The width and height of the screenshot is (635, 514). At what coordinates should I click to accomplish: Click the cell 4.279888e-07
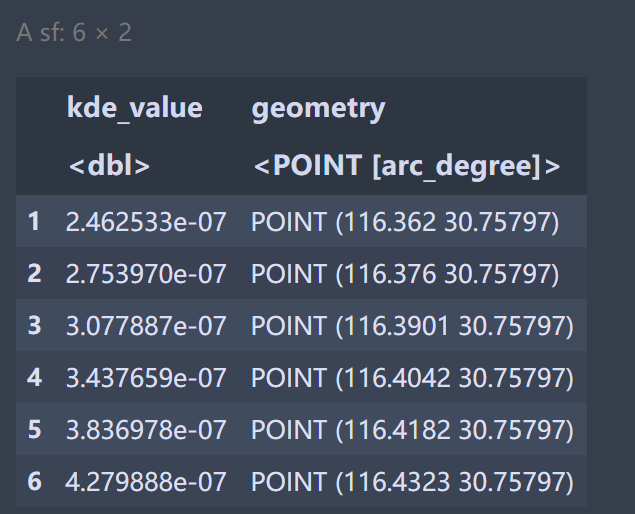click(x=146, y=481)
